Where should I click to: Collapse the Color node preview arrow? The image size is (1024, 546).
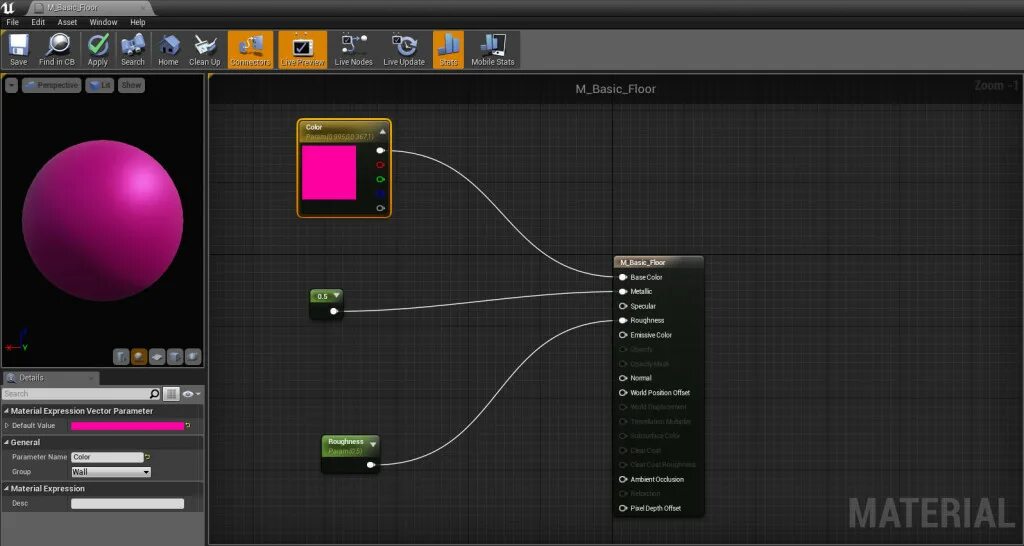(x=383, y=131)
